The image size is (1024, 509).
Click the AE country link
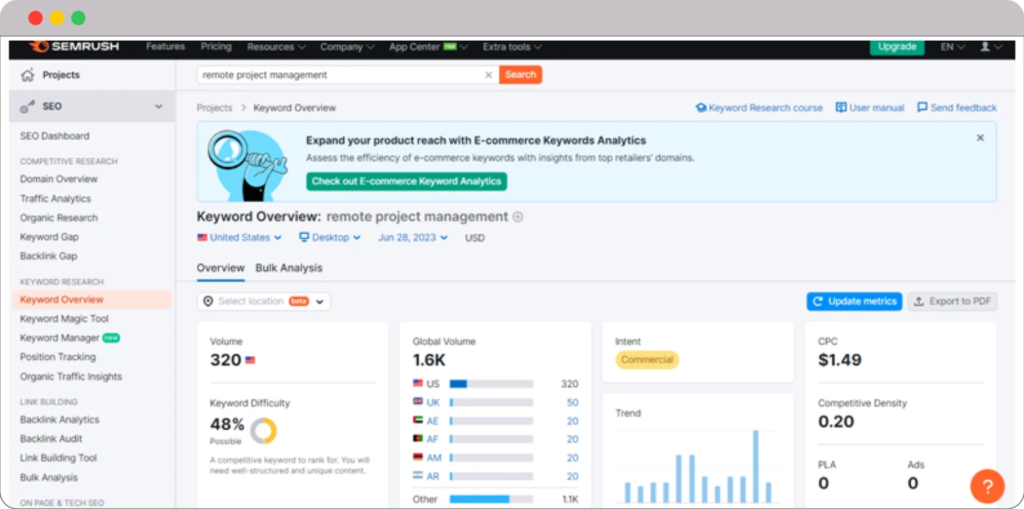(433, 421)
